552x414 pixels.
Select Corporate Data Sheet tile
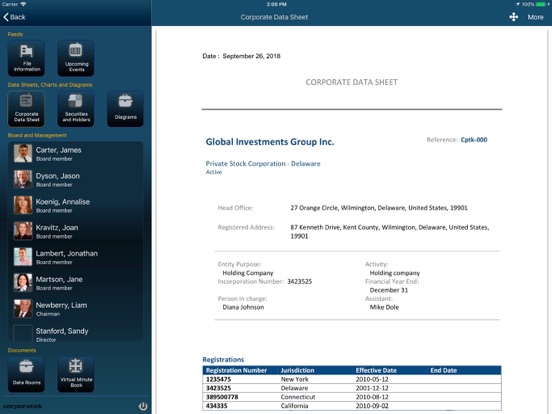coord(26,108)
